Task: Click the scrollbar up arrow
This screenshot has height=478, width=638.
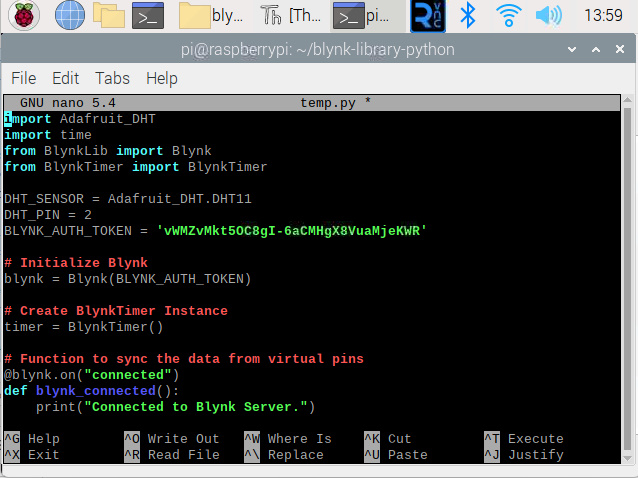Action: coord(627,99)
